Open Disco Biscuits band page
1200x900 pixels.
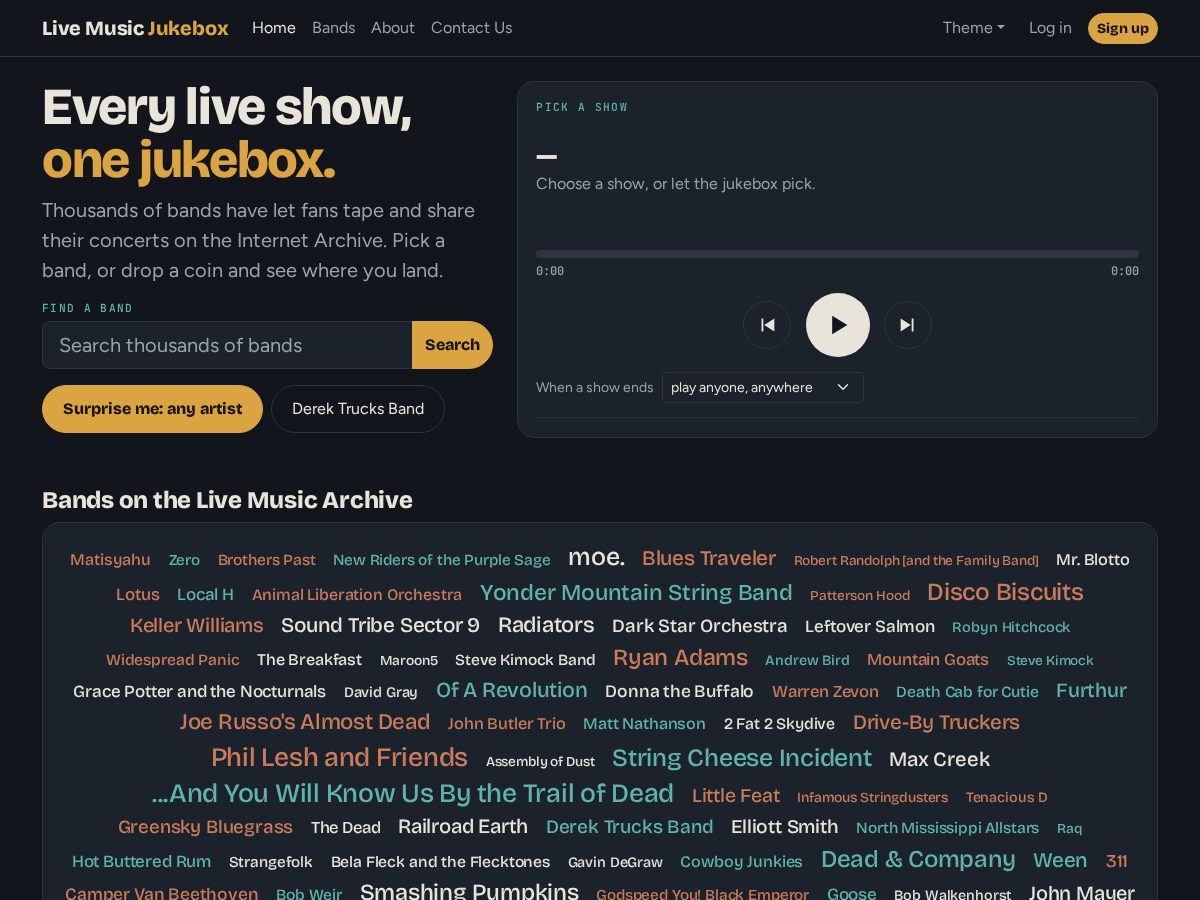[1005, 592]
